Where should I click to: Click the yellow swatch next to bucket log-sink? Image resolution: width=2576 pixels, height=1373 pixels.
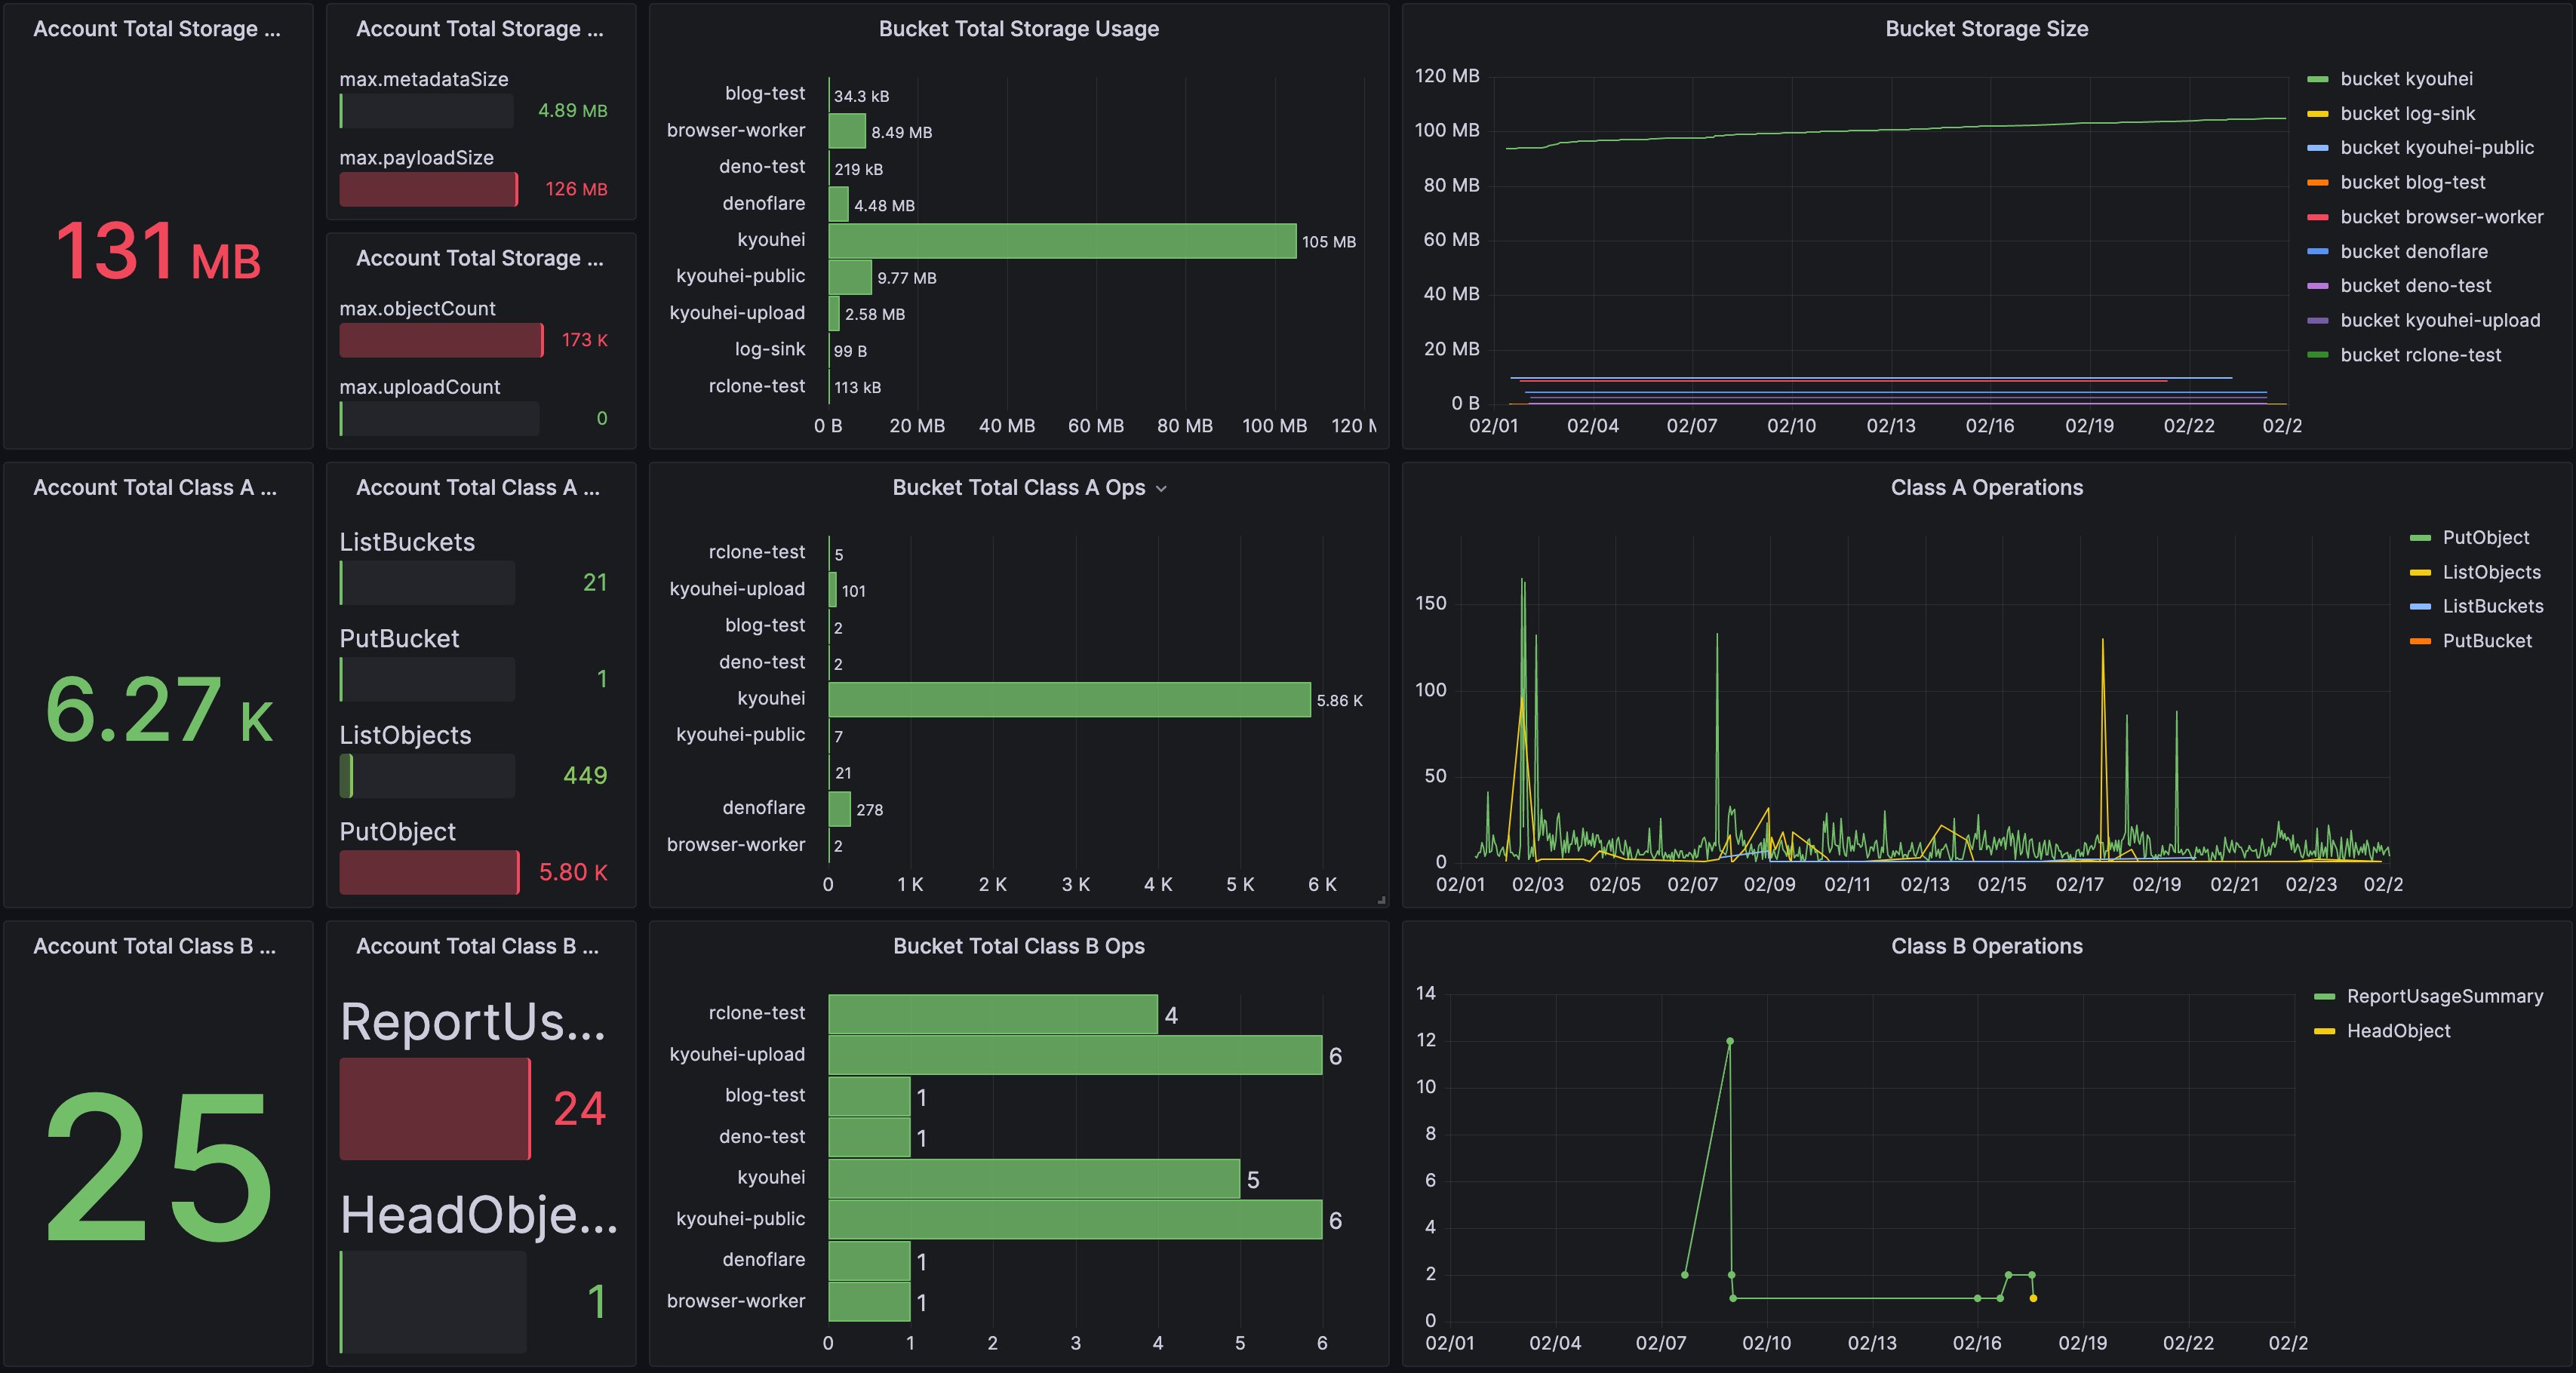[2317, 114]
